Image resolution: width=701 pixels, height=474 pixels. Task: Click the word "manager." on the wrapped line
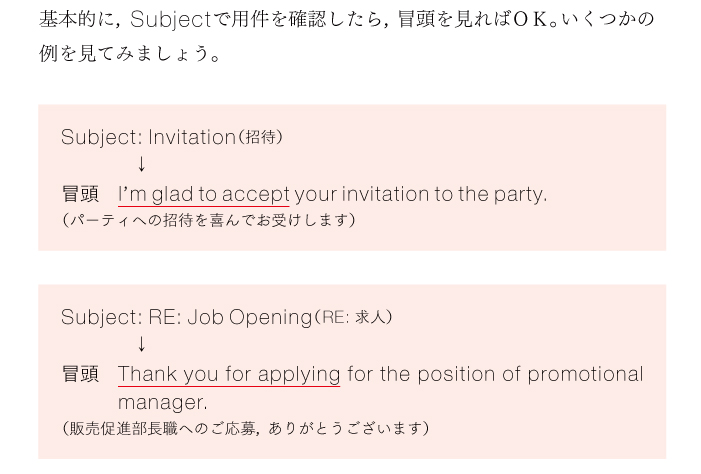pyautogui.click(x=163, y=402)
